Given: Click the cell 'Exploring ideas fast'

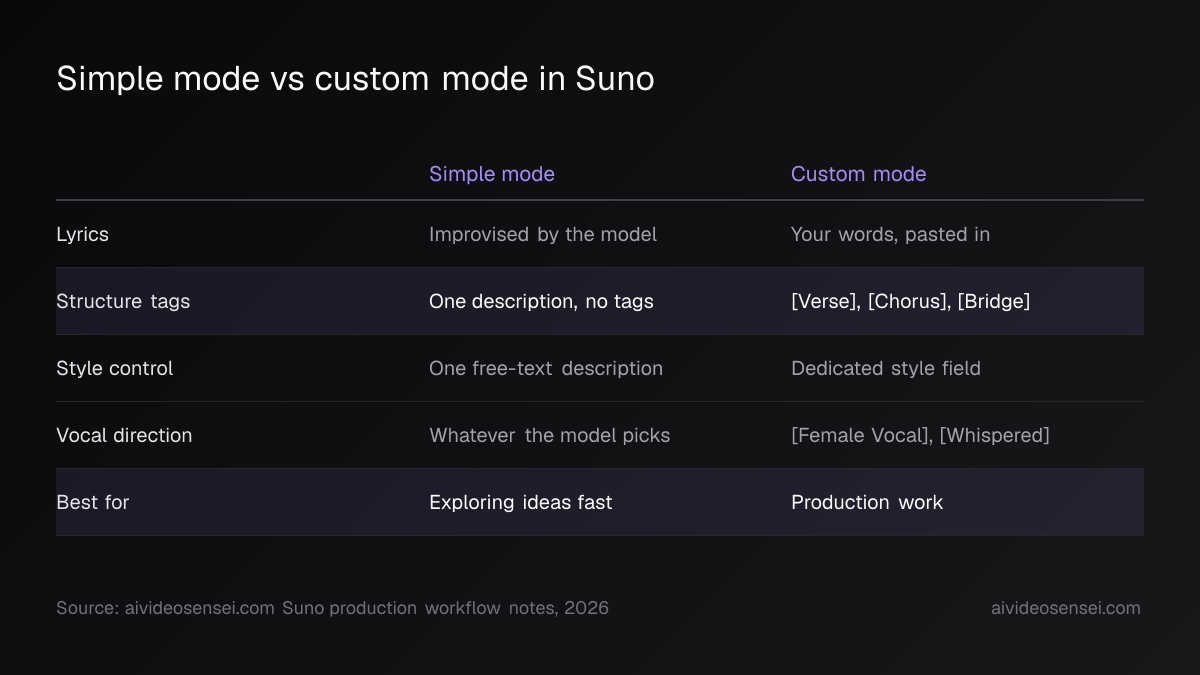Looking at the screenshot, I should click(x=520, y=502).
